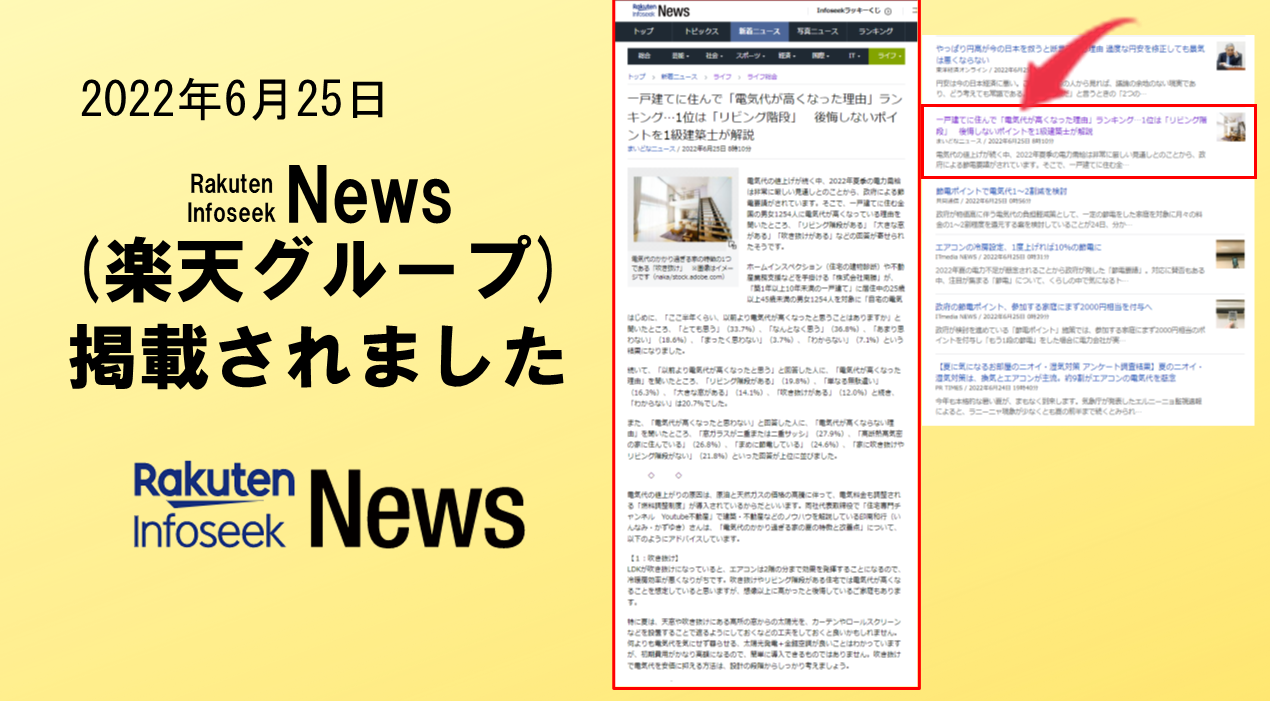Expand the IT category dropdown
1280x720 pixels.
click(855, 57)
